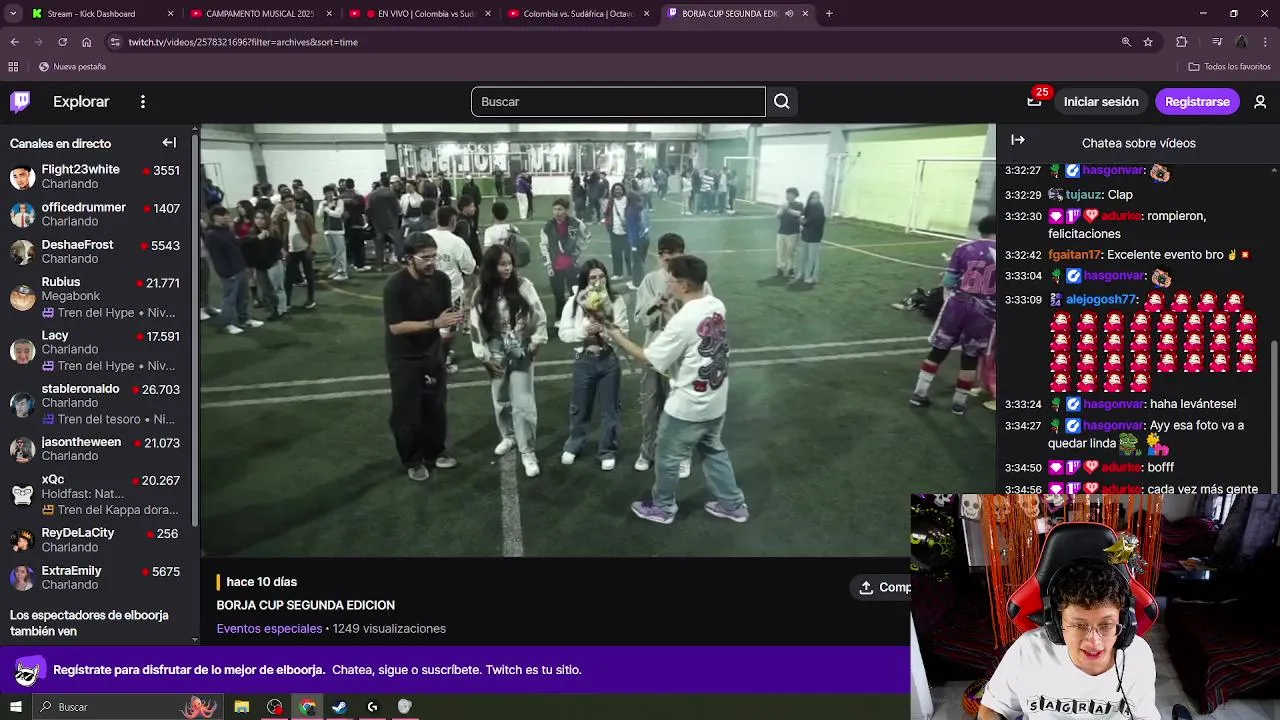Open the browser extensions puzzle icon
Viewport: 1280px width, 720px height.
(1182, 42)
